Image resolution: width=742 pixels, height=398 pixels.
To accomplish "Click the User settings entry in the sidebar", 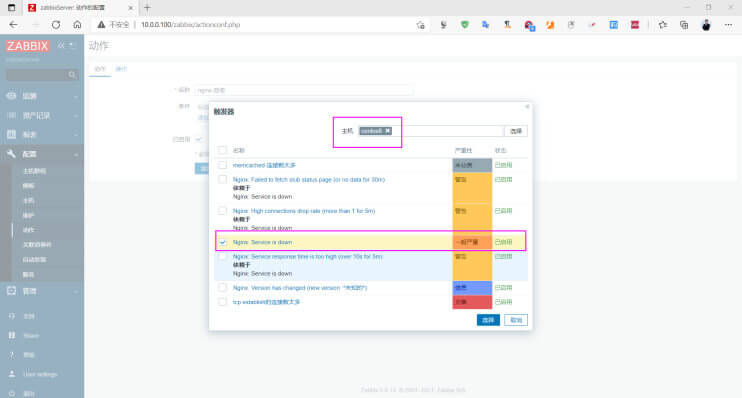I will click(x=40, y=374).
